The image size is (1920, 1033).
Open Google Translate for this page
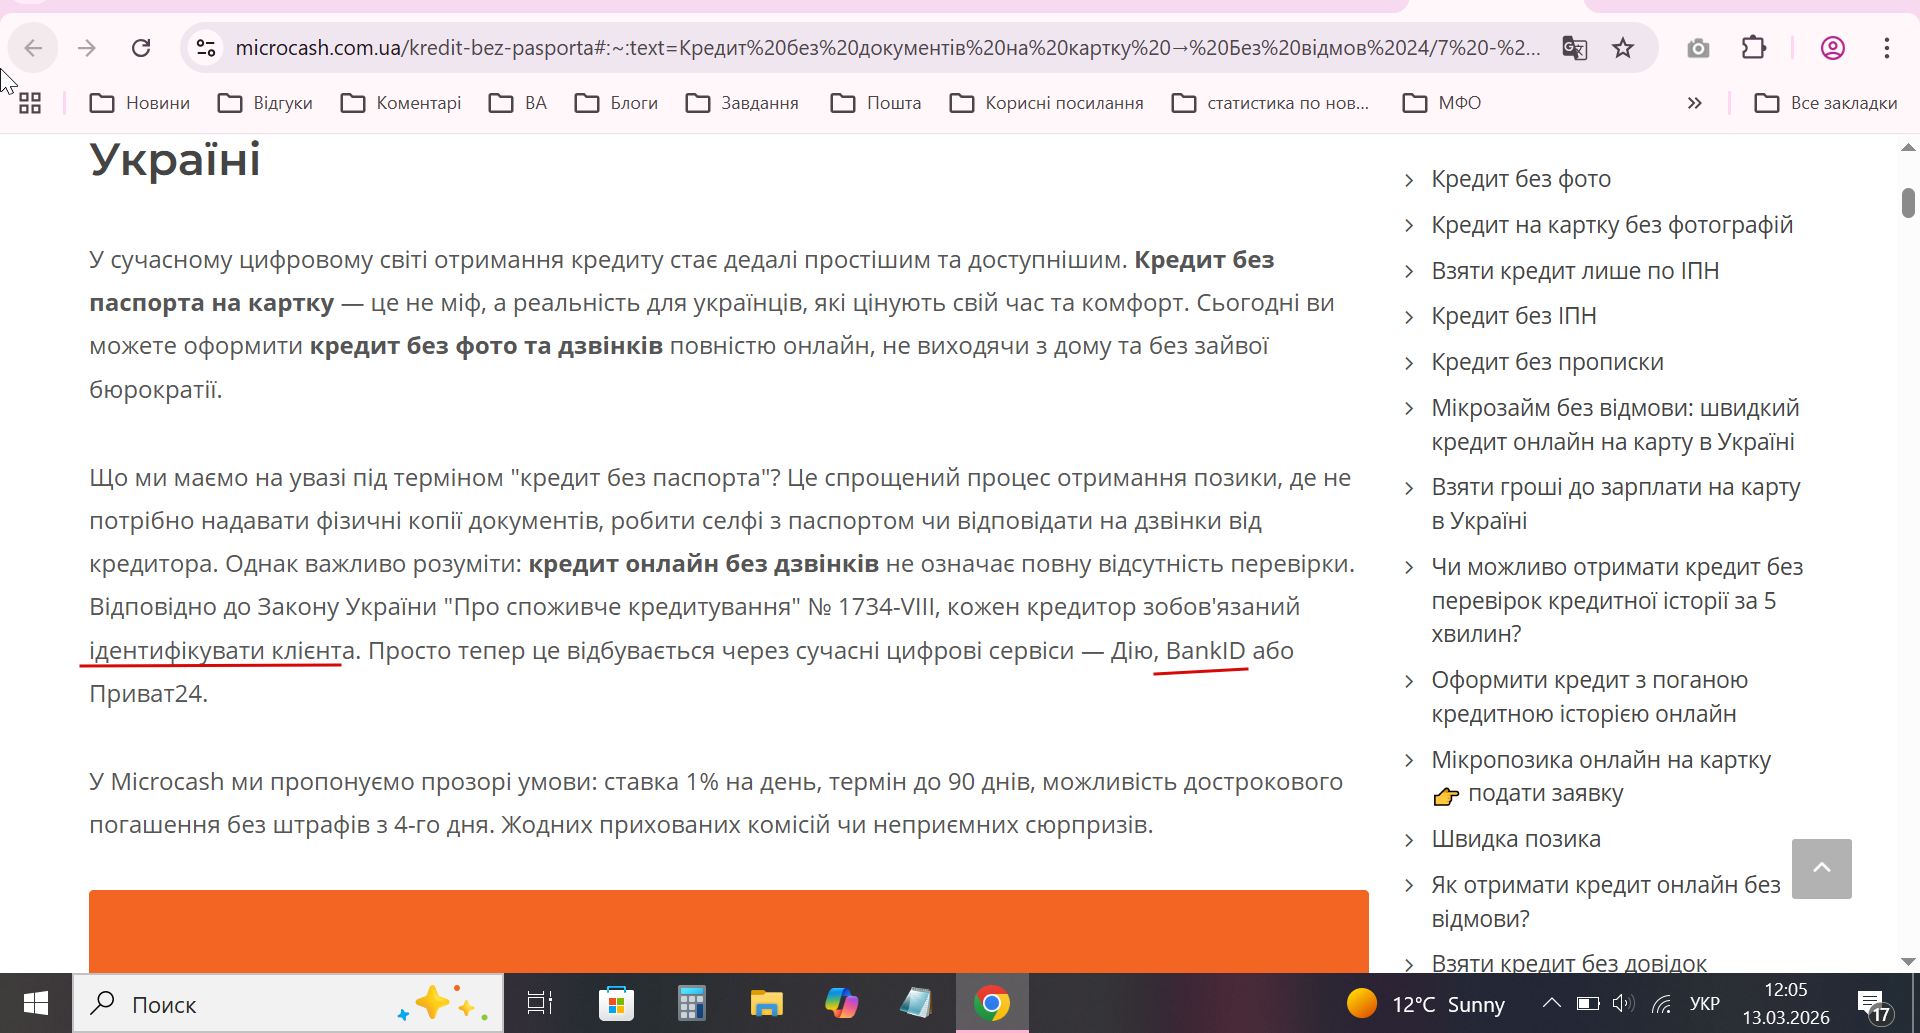click(x=1574, y=48)
